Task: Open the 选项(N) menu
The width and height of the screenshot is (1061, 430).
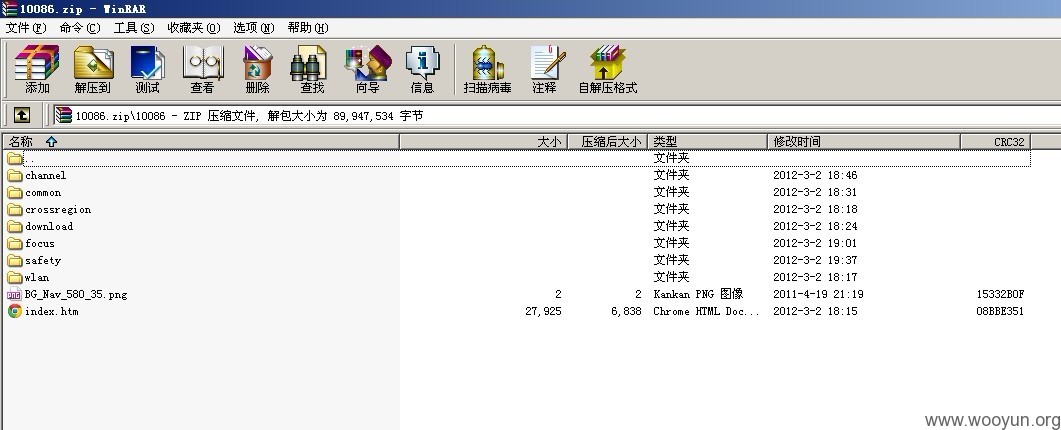Action: (254, 28)
